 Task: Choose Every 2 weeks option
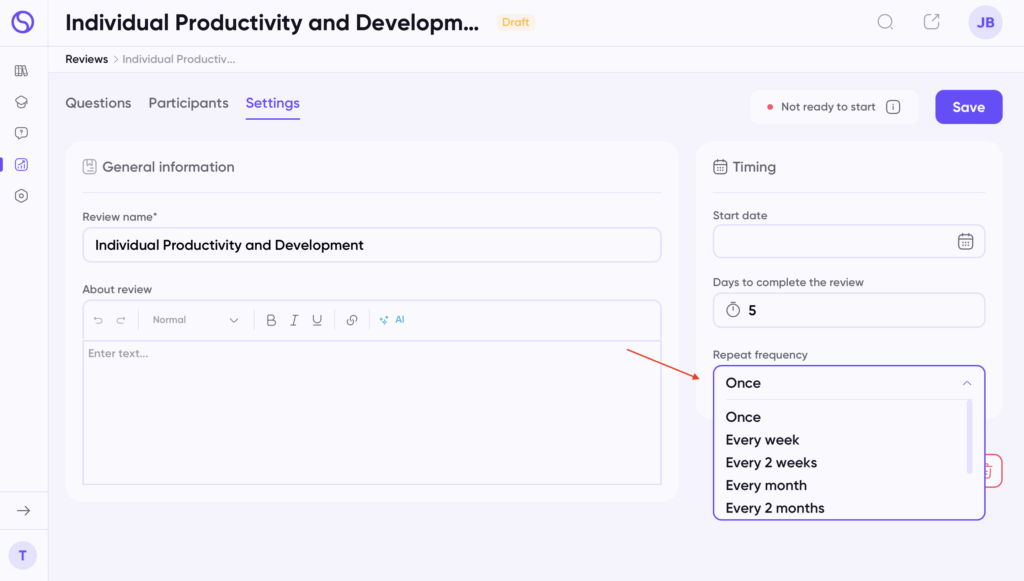(x=771, y=463)
